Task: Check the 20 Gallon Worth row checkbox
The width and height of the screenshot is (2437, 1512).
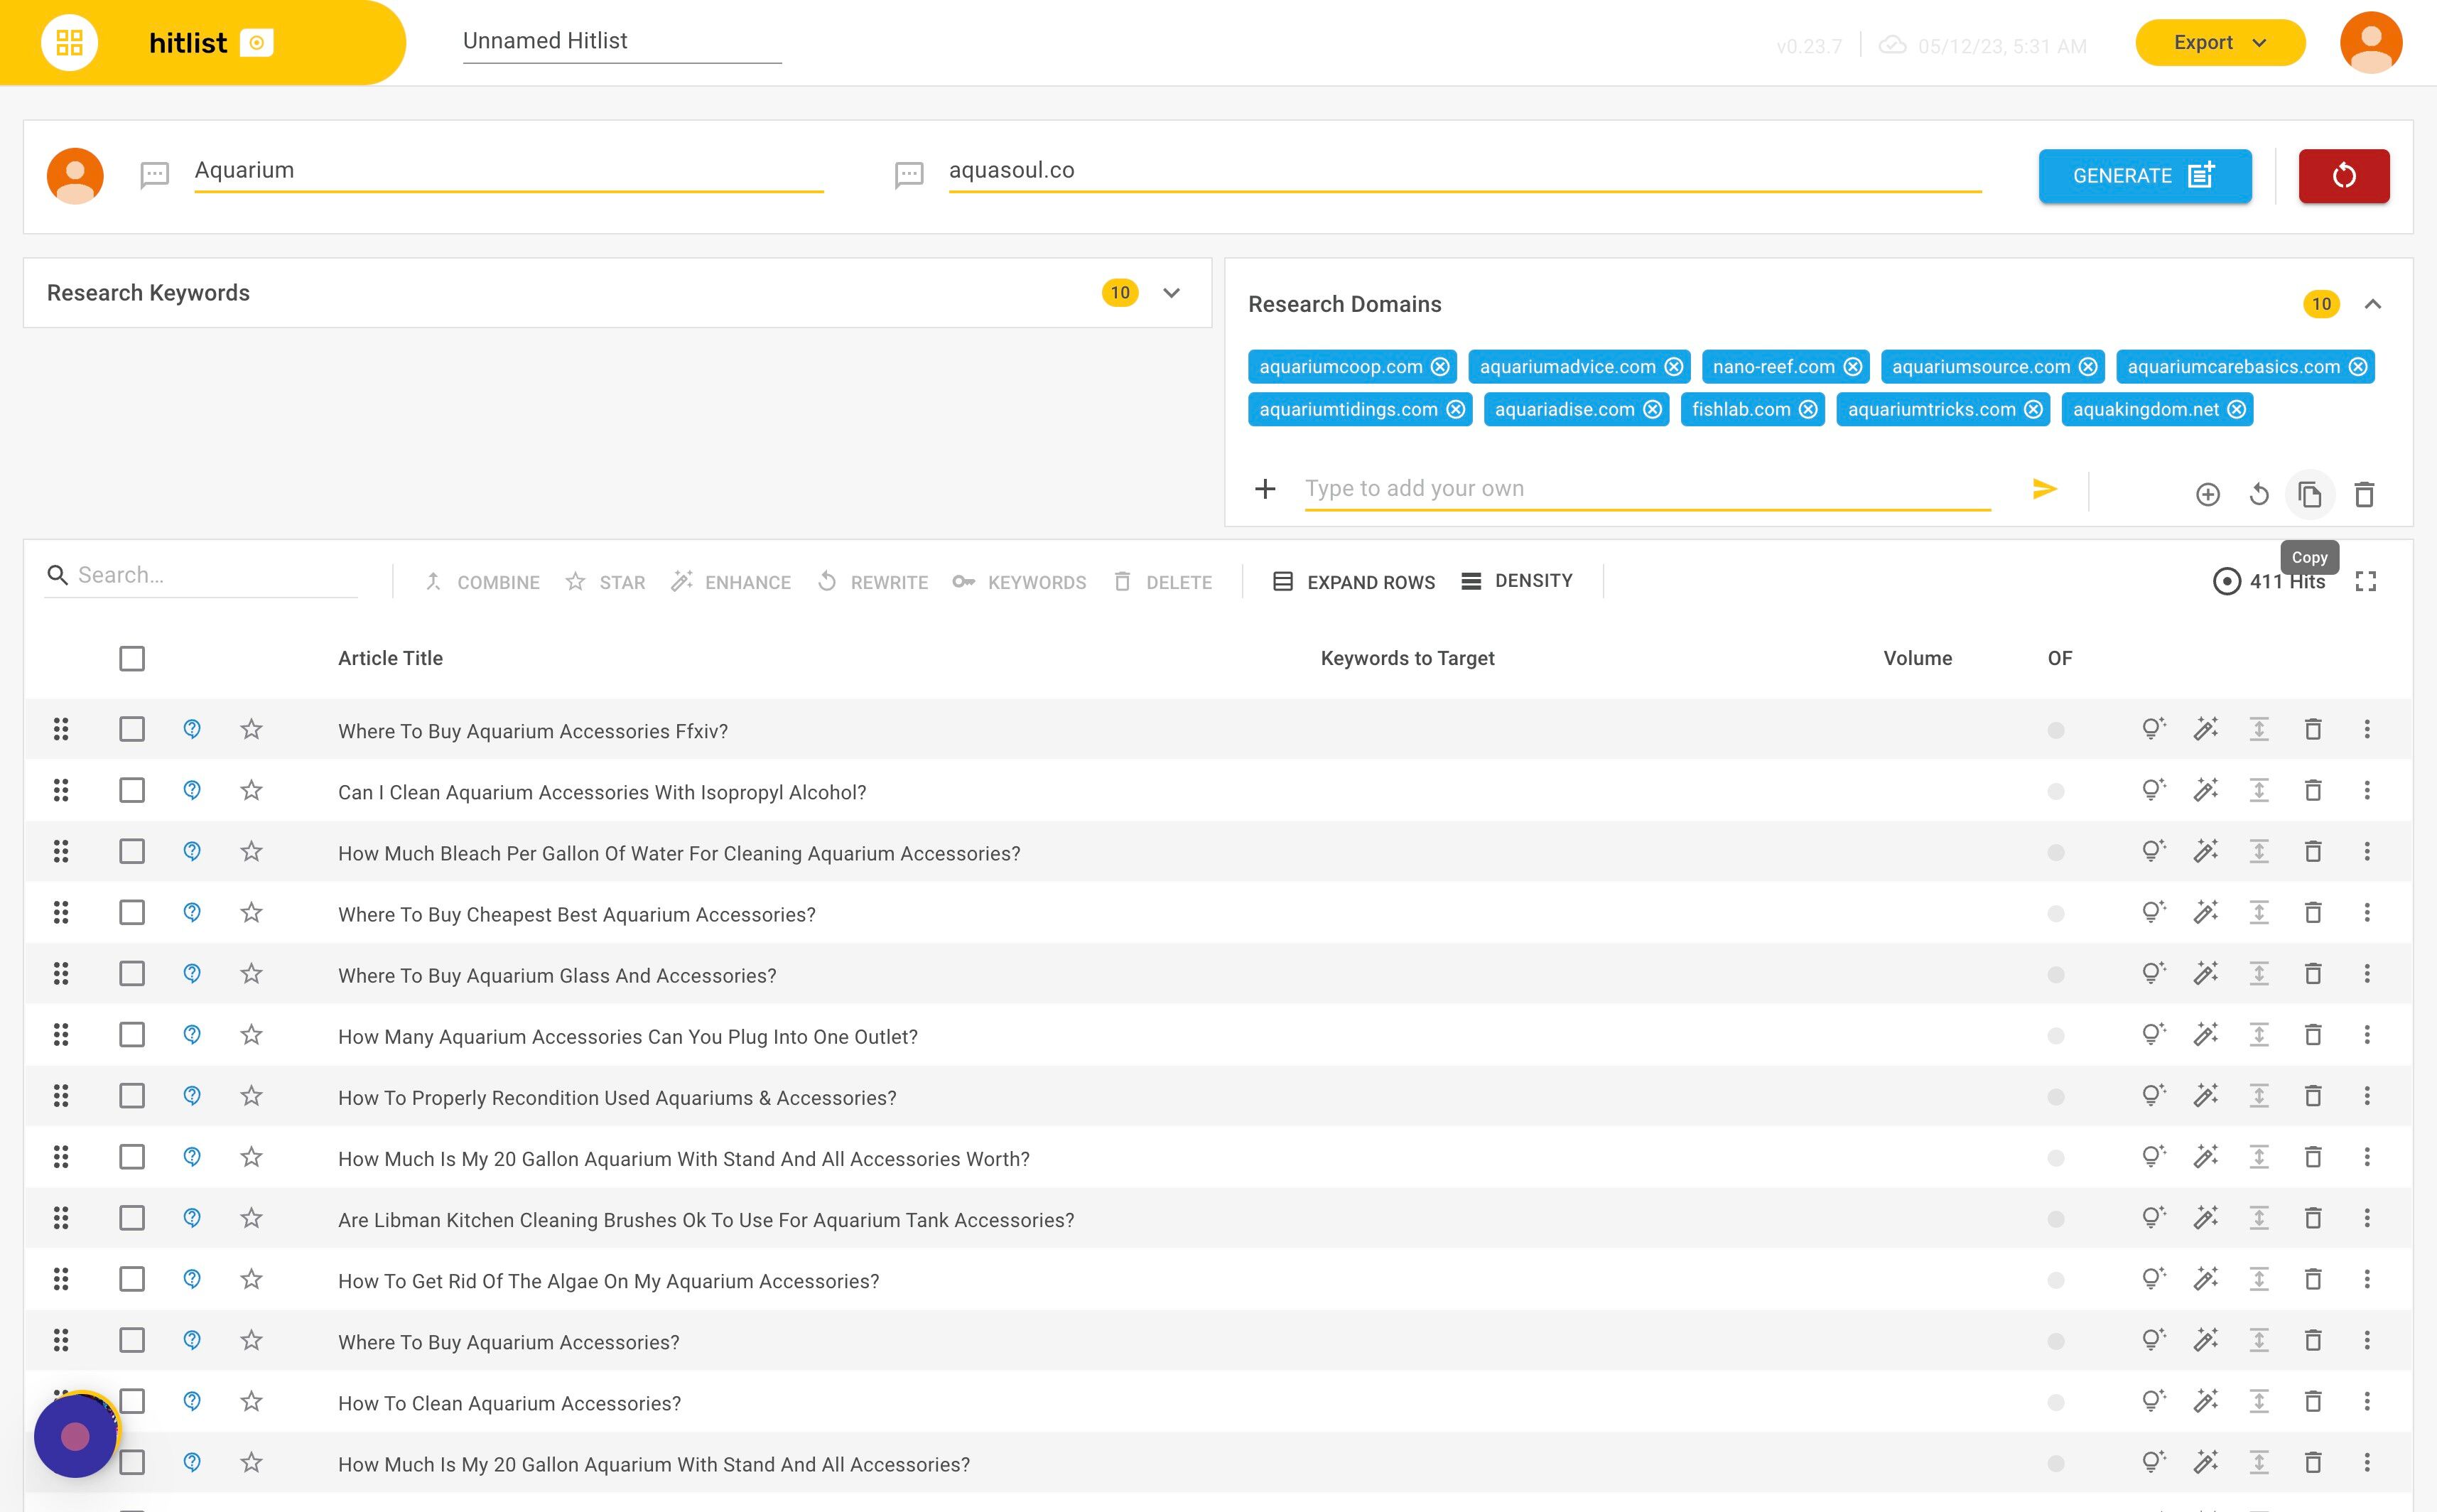Action: coord(131,1156)
